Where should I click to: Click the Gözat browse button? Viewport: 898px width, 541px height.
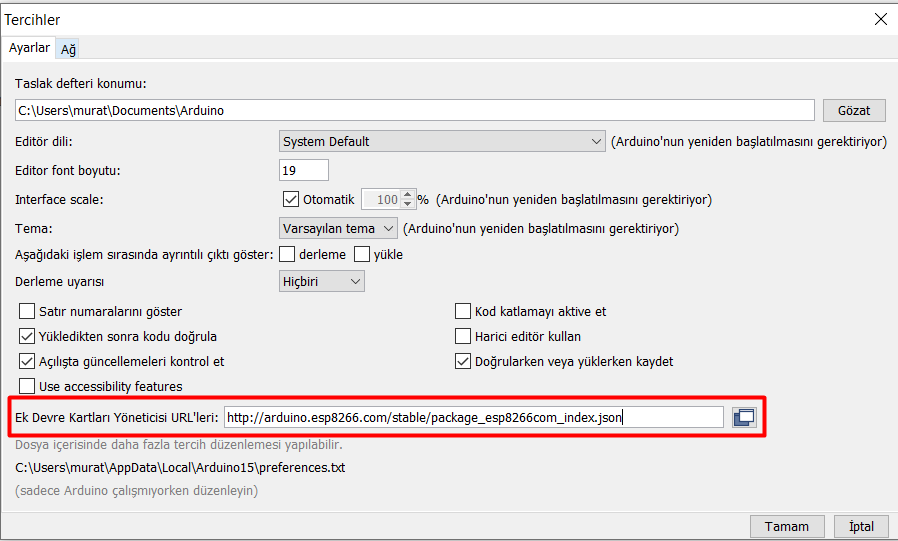(854, 110)
